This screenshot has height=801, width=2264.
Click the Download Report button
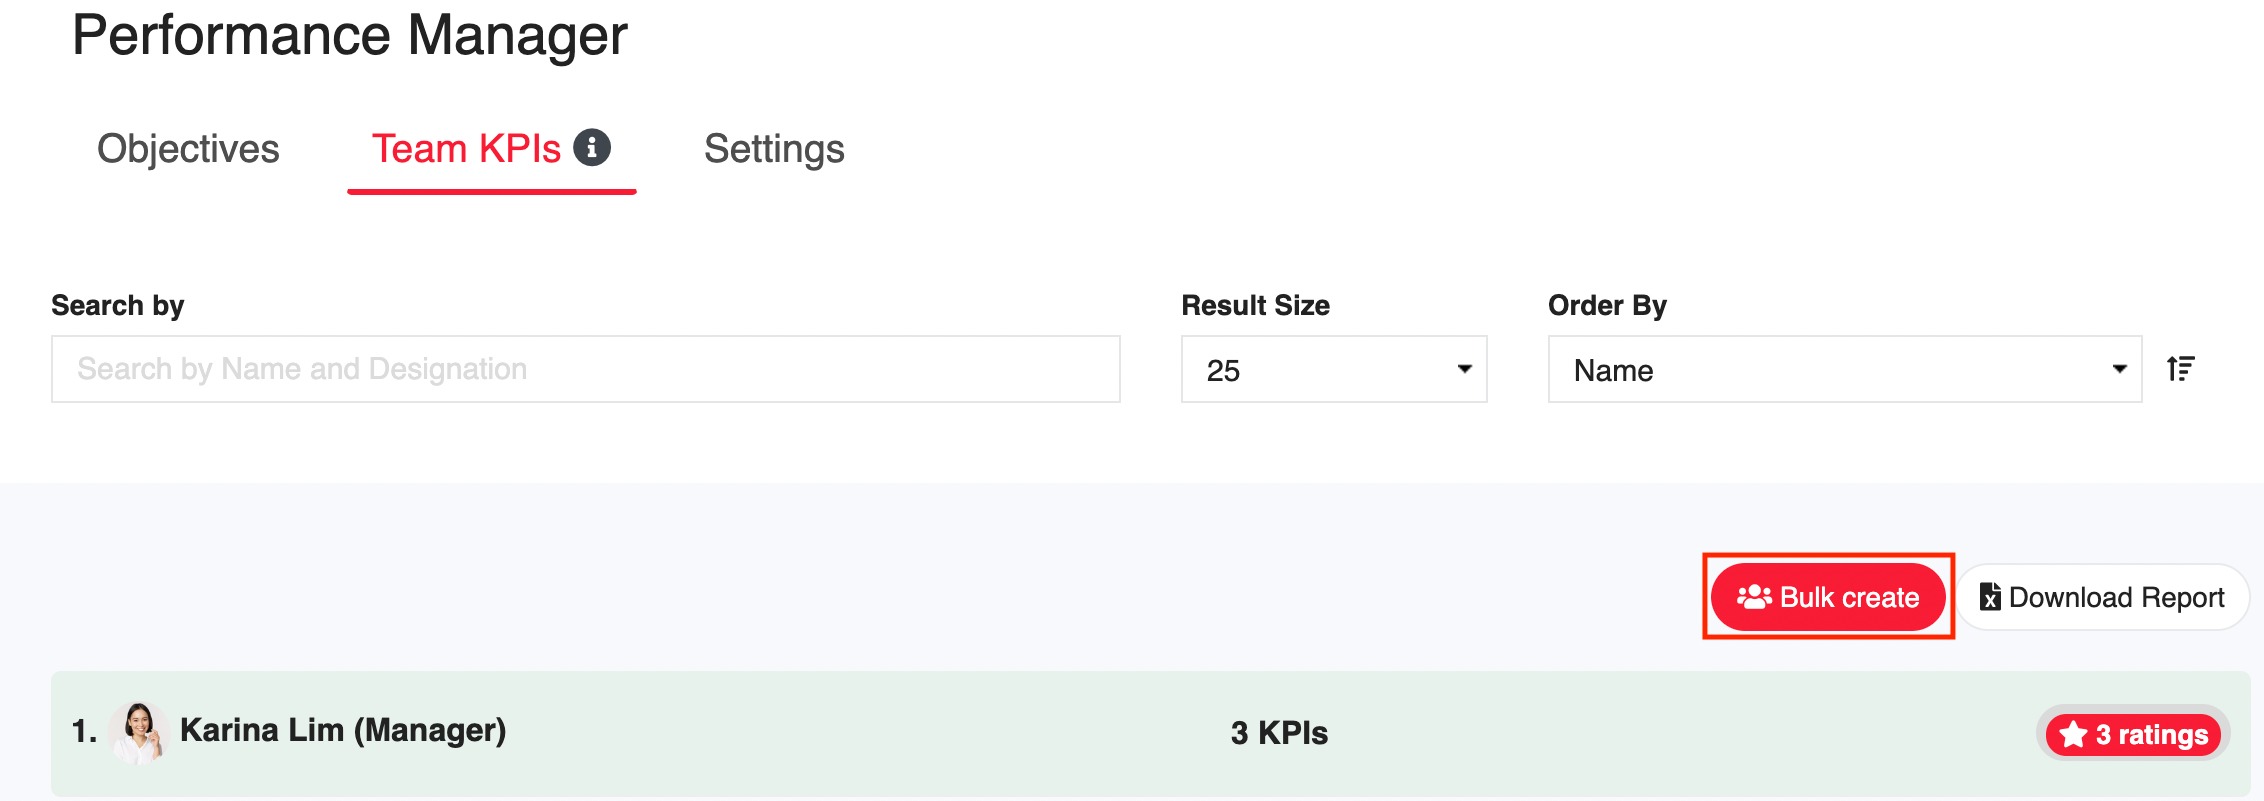click(2103, 597)
